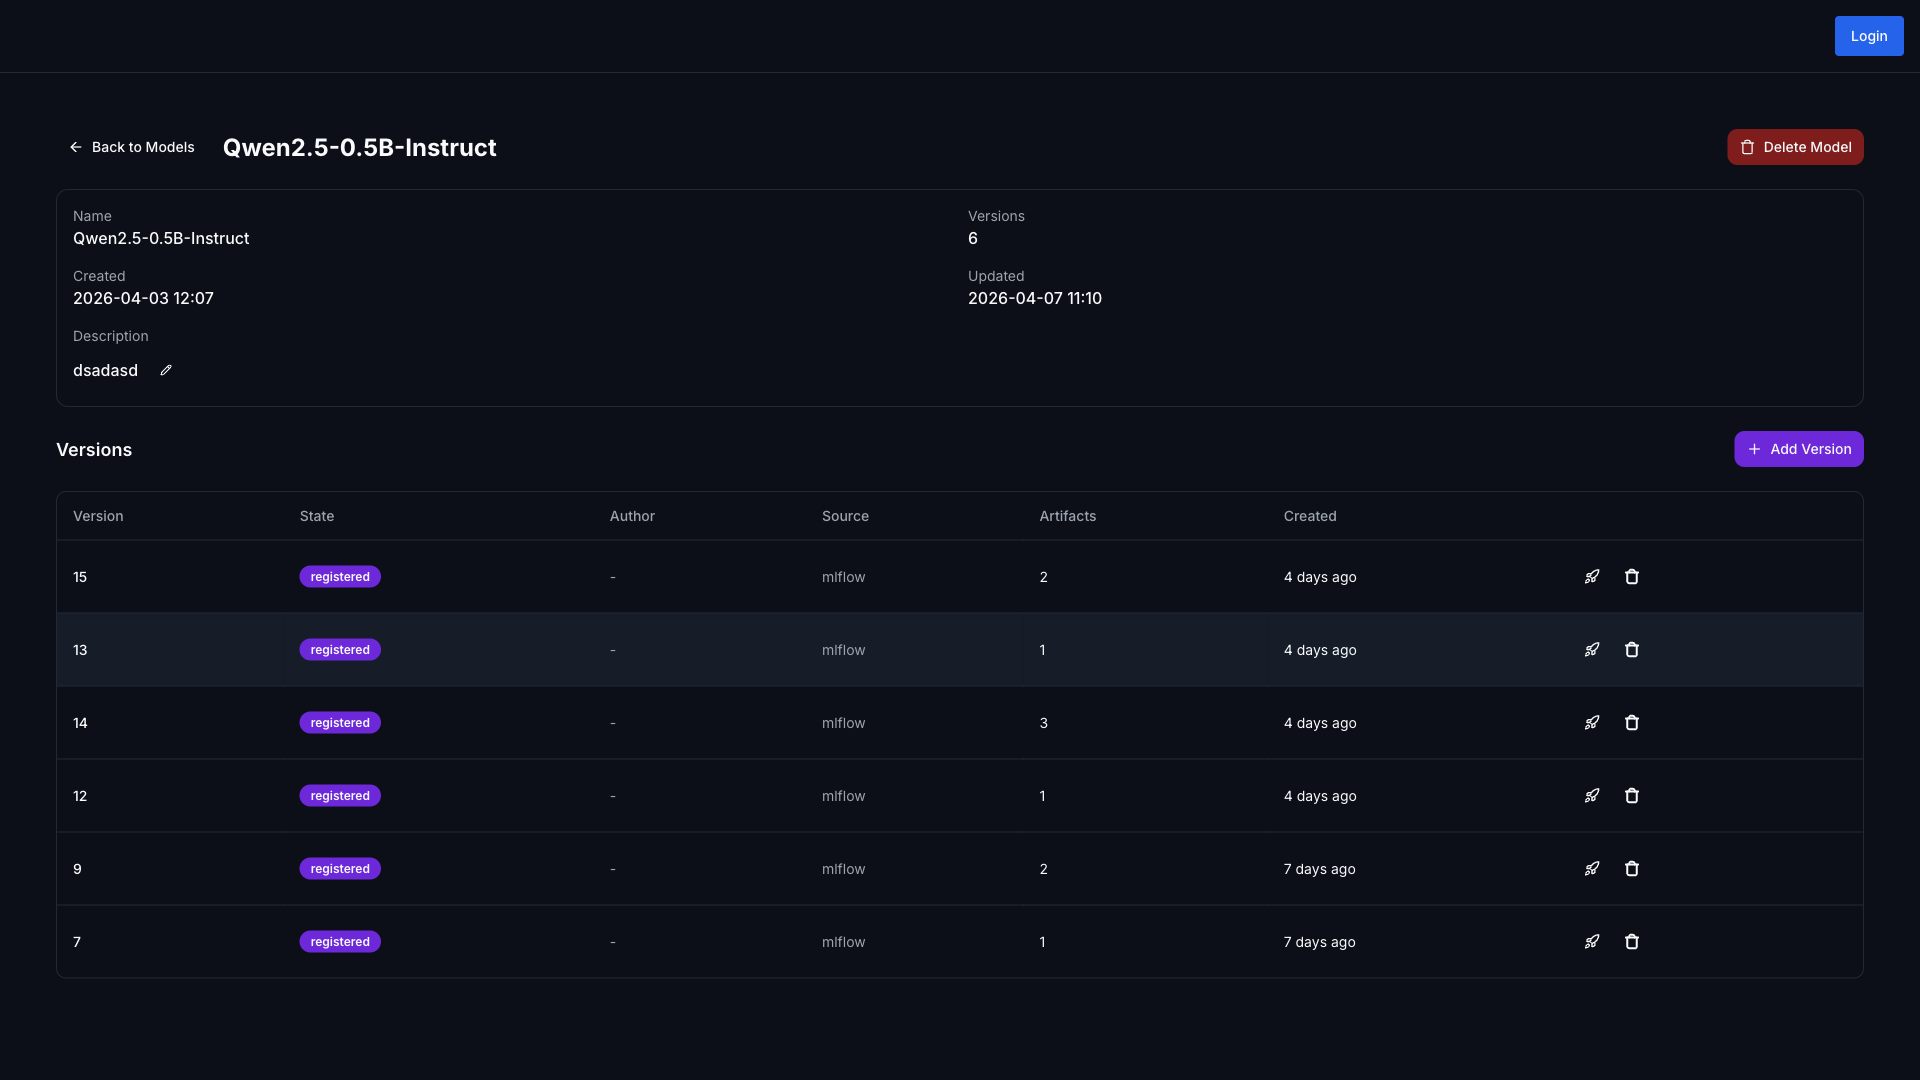The width and height of the screenshot is (1920, 1080).
Task: Click the registered badge on version 15
Action: (340, 577)
